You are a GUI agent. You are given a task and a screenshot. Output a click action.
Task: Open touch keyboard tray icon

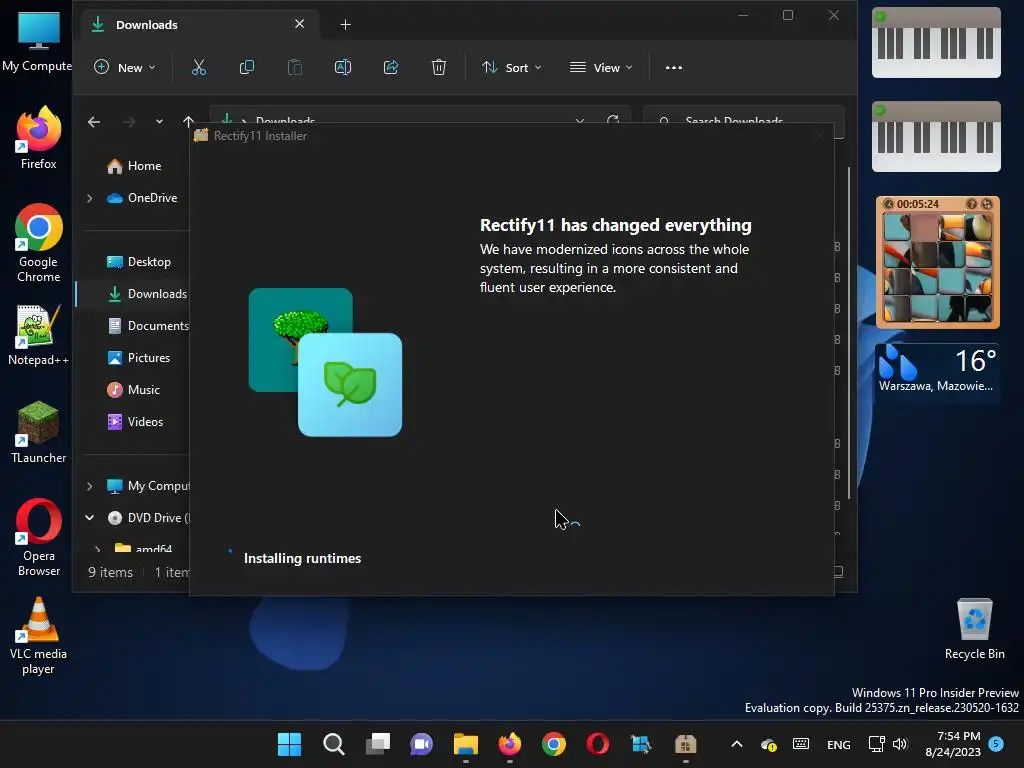pos(801,744)
